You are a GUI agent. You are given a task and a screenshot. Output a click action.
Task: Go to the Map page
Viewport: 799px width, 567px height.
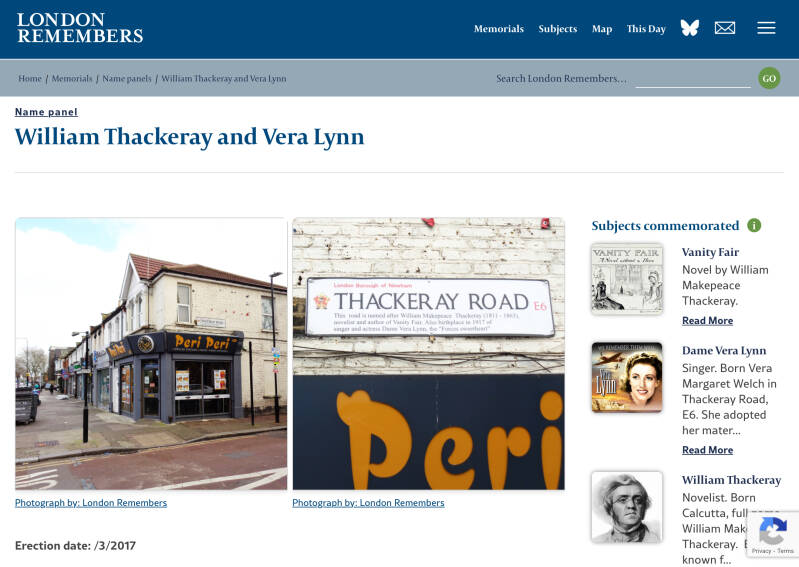(602, 29)
